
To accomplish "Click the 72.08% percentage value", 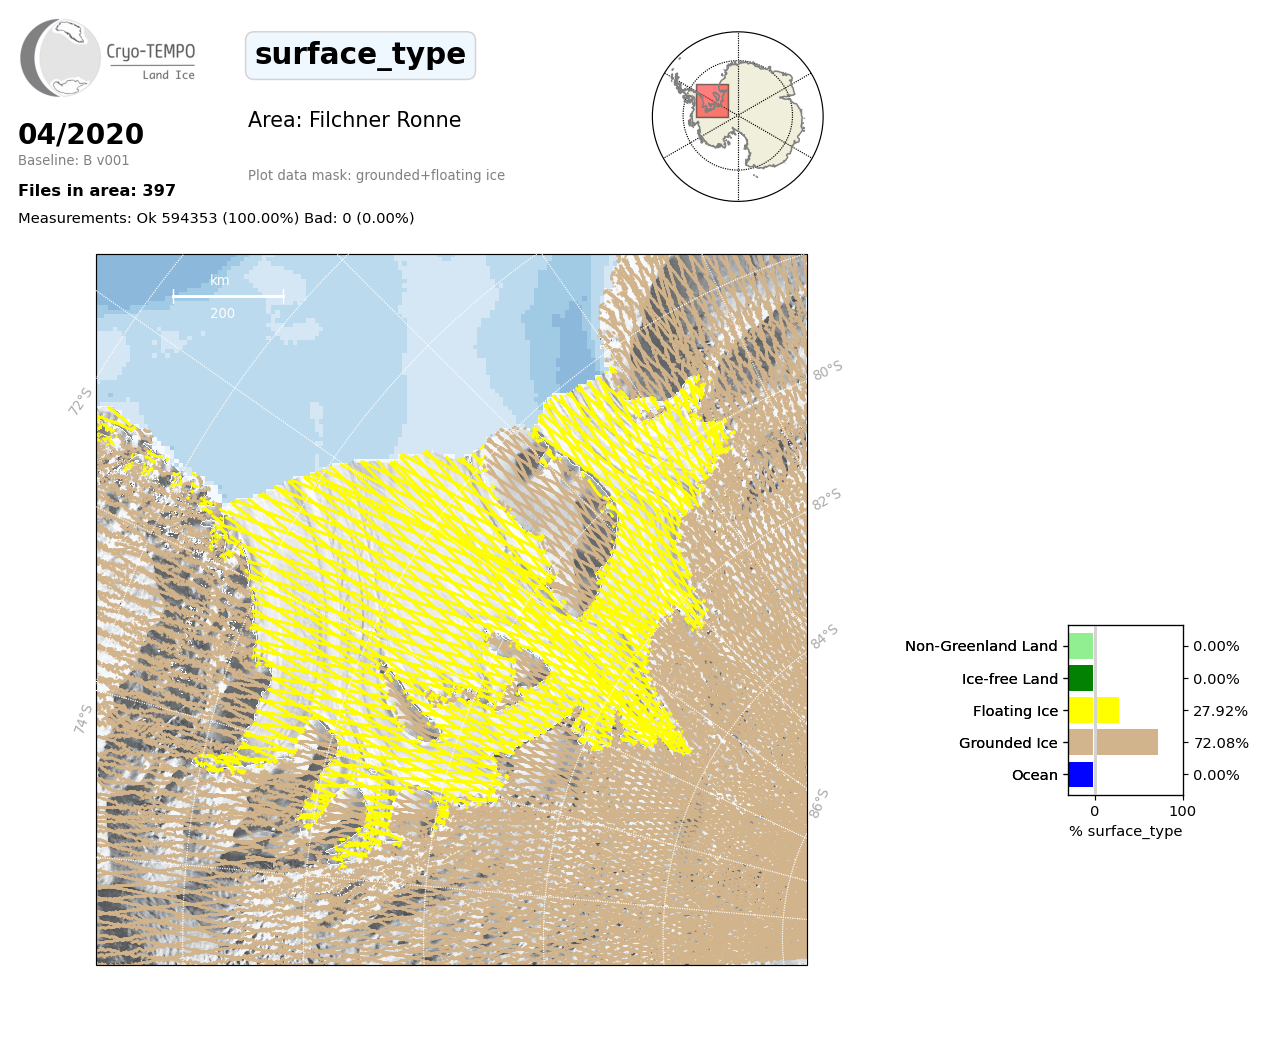I will (1221, 743).
